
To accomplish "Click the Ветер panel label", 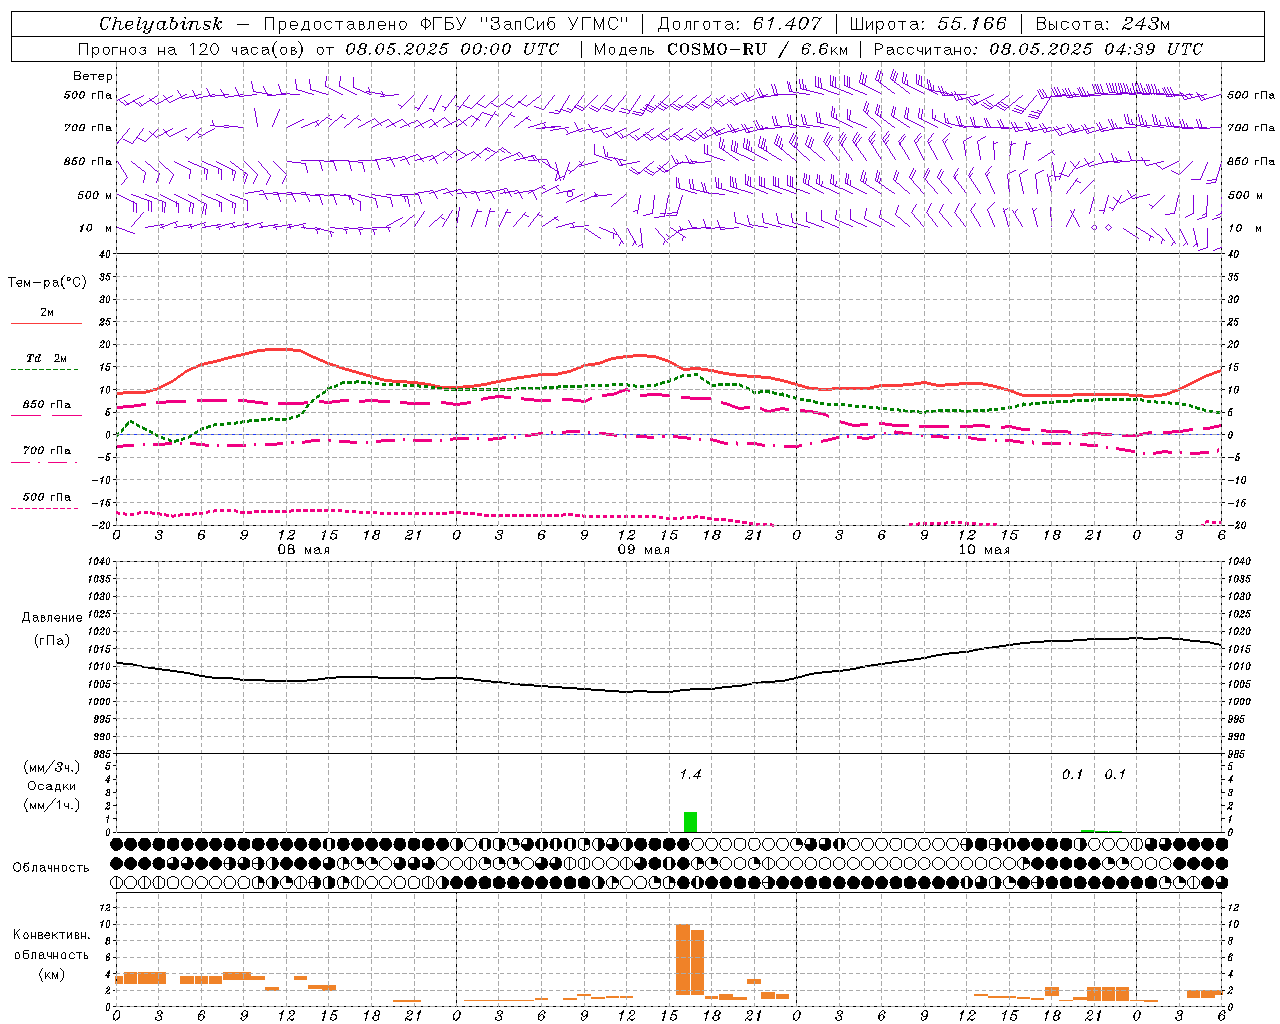I will click(93, 76).
